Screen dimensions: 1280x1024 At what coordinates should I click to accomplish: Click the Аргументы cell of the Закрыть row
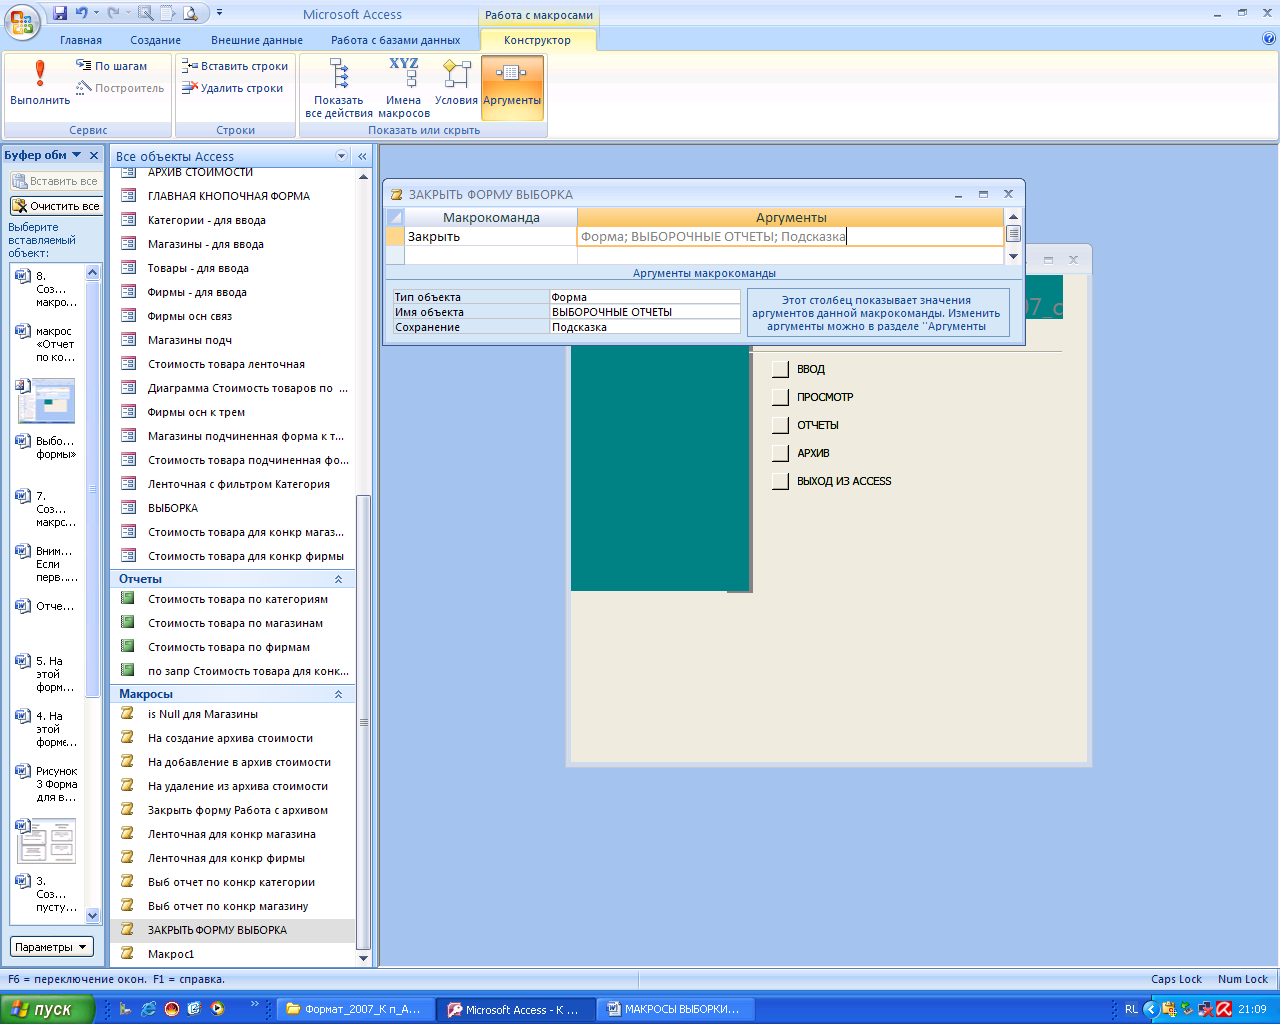point(790,237)
